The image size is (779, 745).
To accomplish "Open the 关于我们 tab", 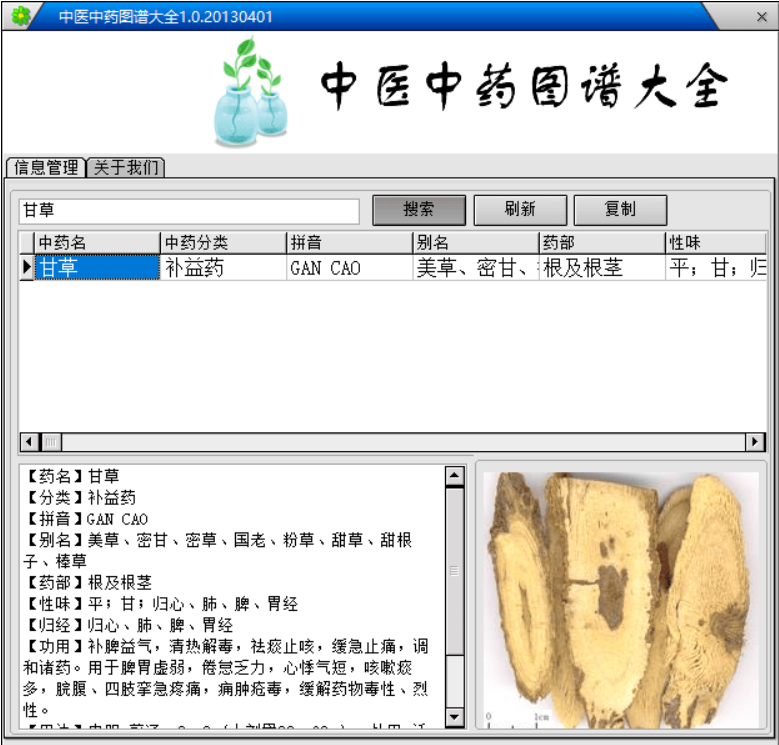I will click(x=126, y=167).
